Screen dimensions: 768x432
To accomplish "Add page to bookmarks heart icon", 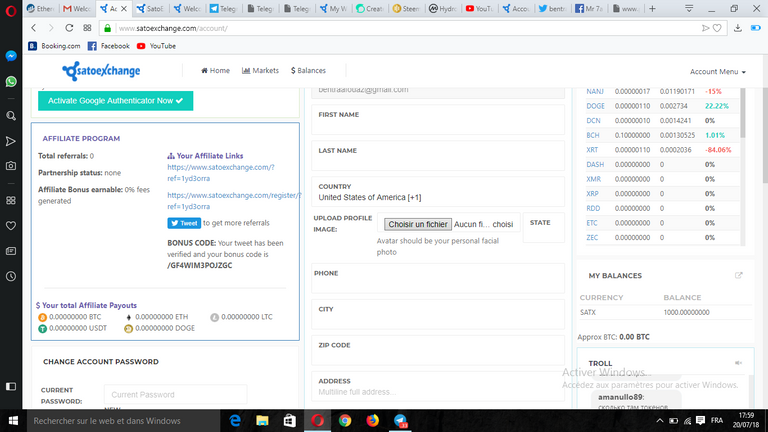I will (717, 28).
